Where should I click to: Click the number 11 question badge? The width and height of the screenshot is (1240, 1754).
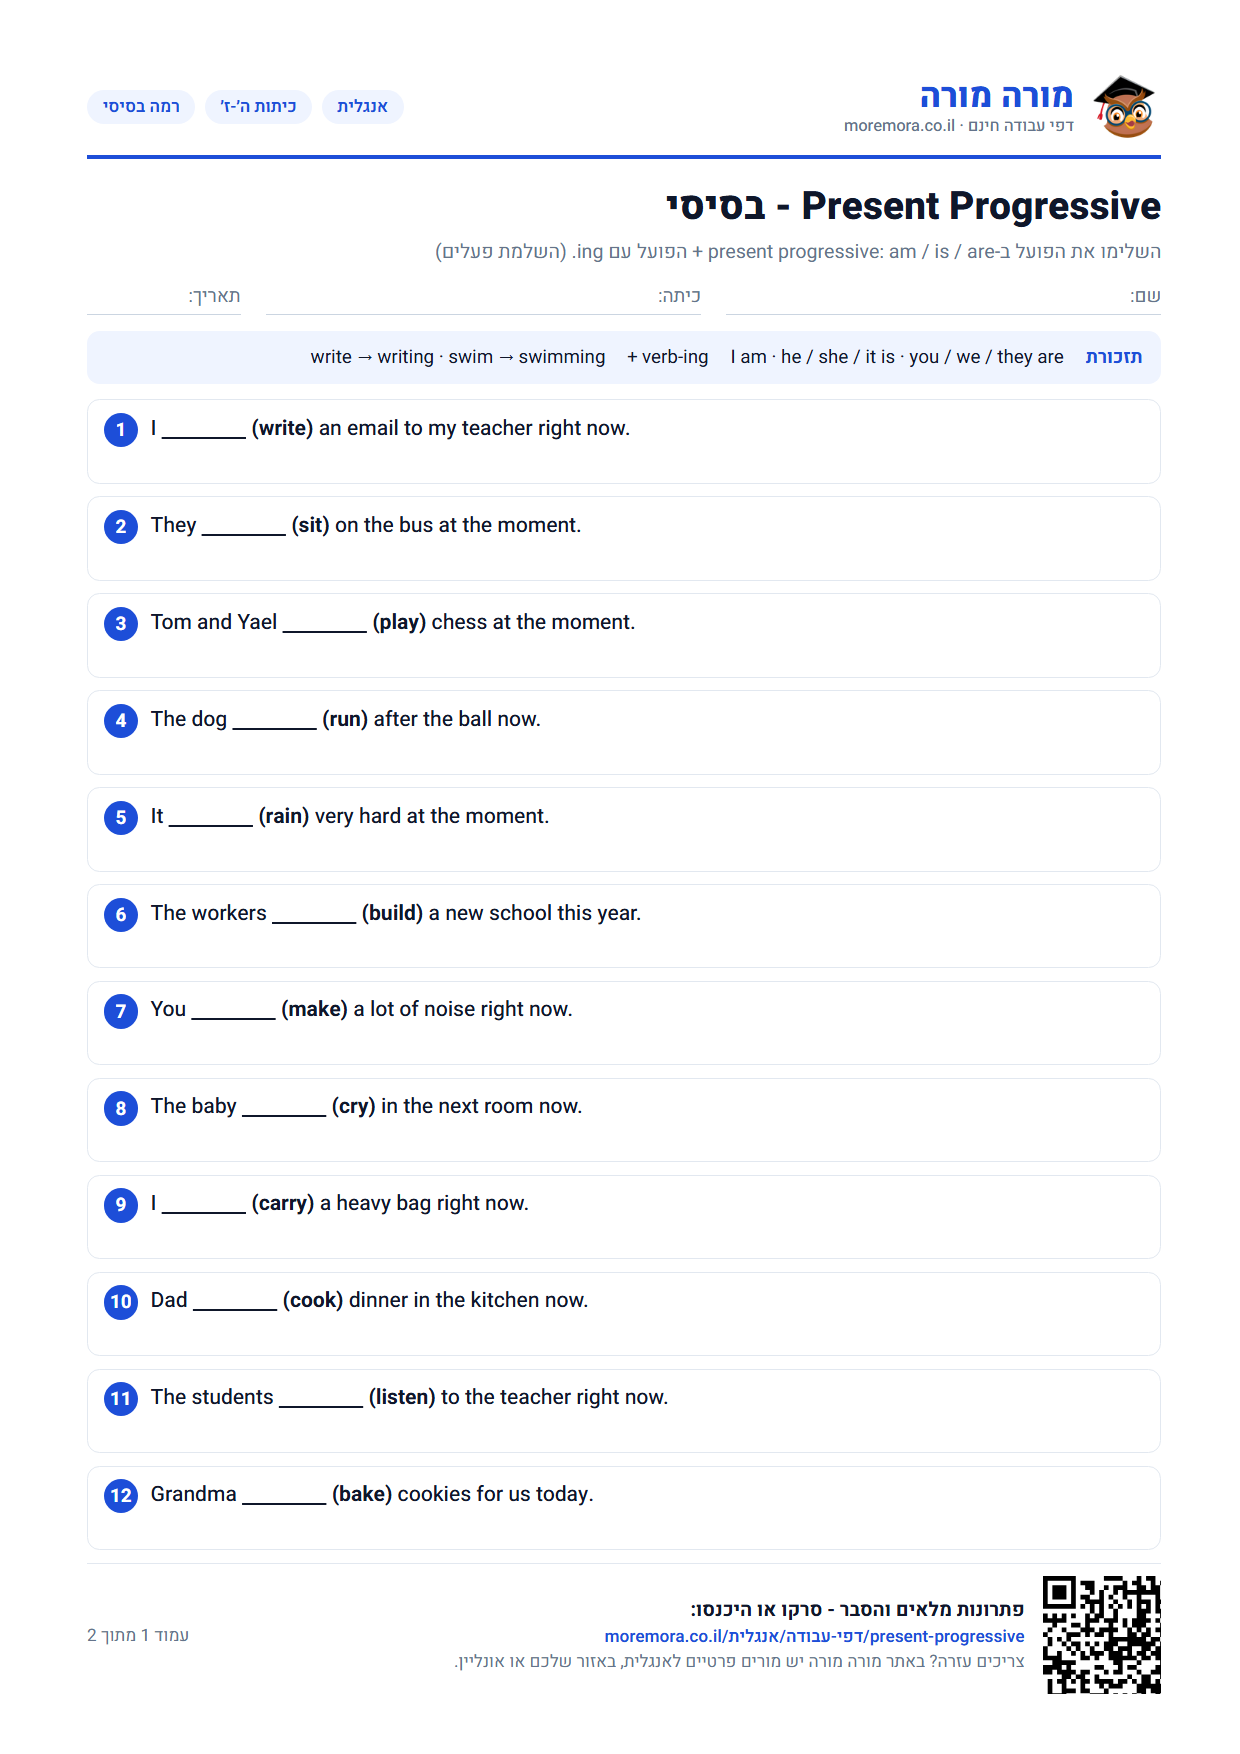click(121, 1399)
